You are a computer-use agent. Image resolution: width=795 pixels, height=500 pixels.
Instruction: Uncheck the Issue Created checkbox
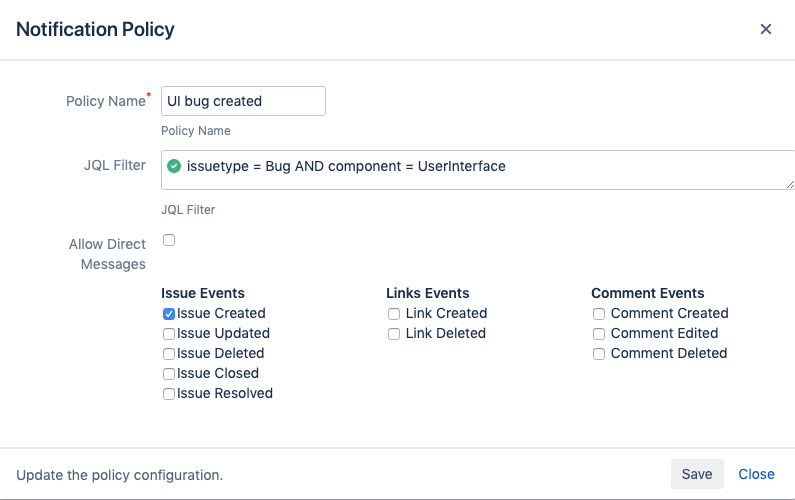169,313
